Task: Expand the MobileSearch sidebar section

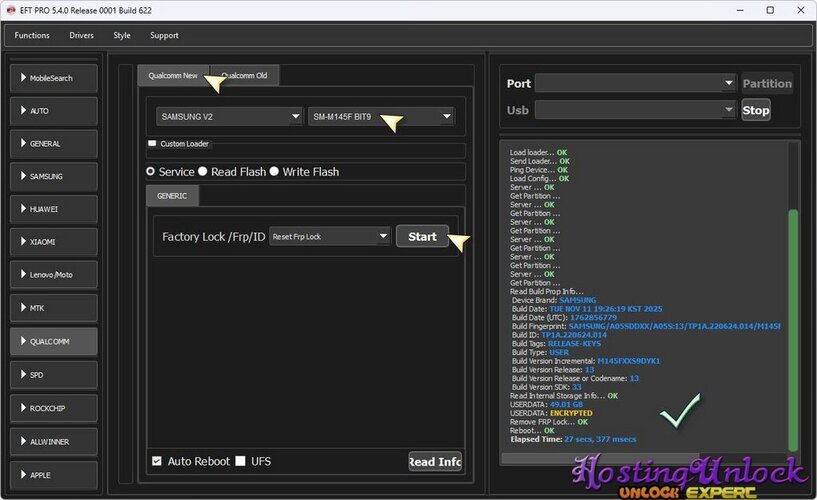Action: click(54, 78)
